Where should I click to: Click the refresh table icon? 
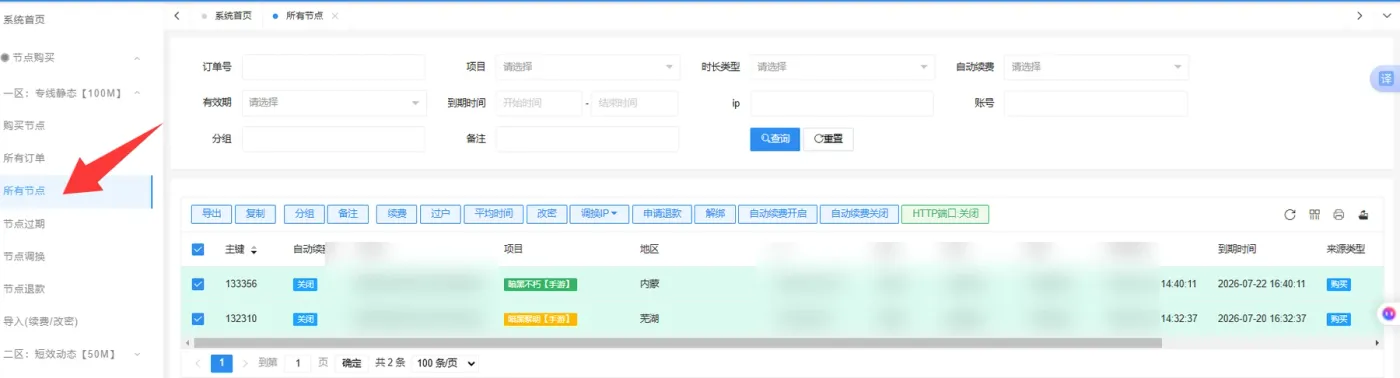tap(1290, 214)
